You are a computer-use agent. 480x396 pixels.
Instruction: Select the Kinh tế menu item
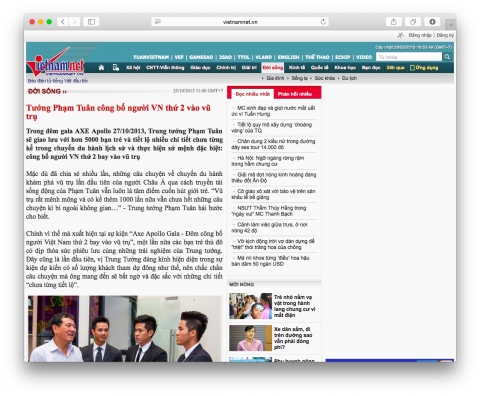click(x=297, y=68)
